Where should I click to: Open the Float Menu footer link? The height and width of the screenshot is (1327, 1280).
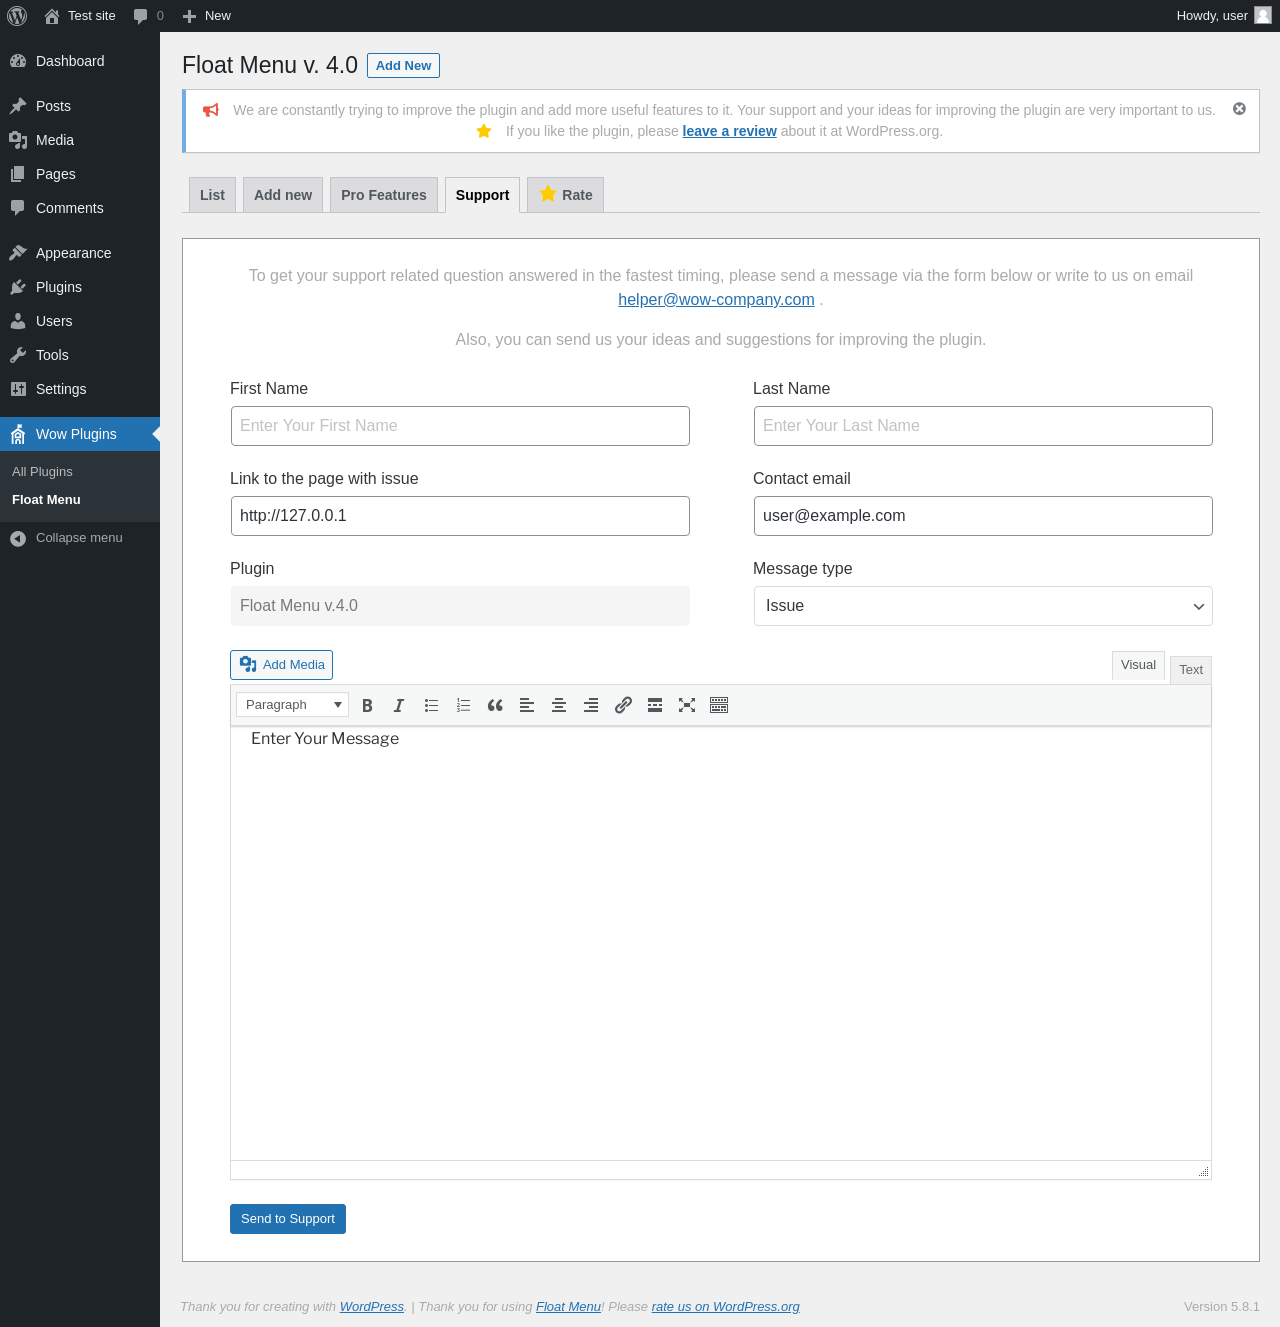(568, 1307)
